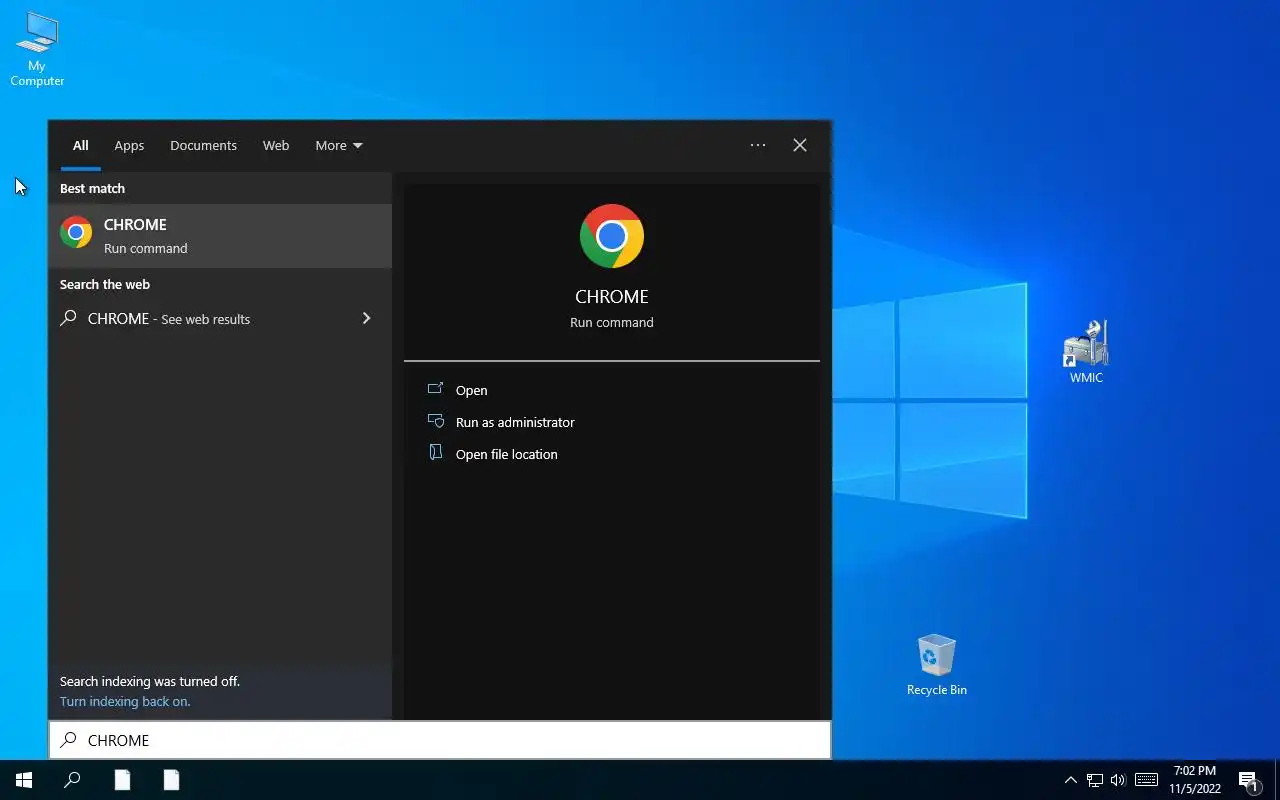Click in the CHROME search input field
The image size is (1280, 800).
[440, 740]
